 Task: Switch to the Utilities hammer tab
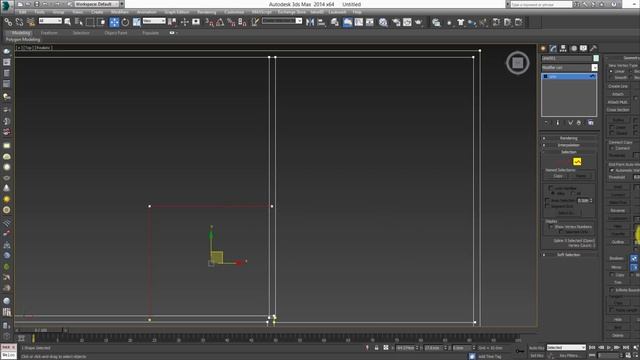(x=593, y=48)
